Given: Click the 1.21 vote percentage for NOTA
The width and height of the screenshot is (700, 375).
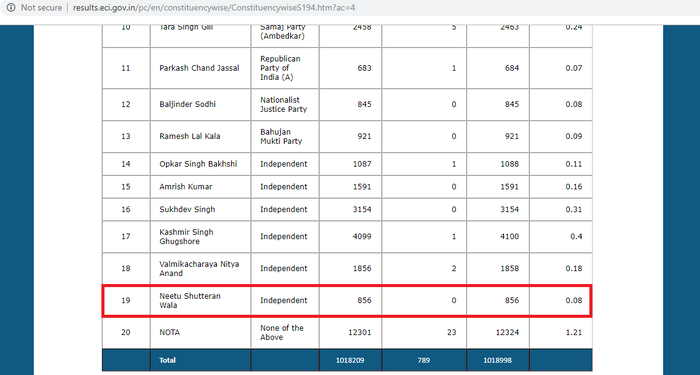Looking at the screenshot, I should [574, 333].
